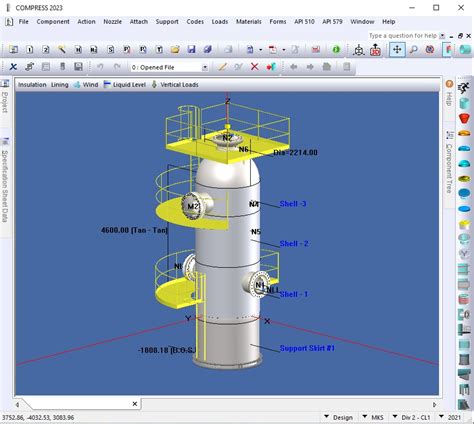Image resolution: width=474 pixels, height=424 pixels.
Task: Click the Wind button
Action: pyautogui.click(x=86, y=85)
